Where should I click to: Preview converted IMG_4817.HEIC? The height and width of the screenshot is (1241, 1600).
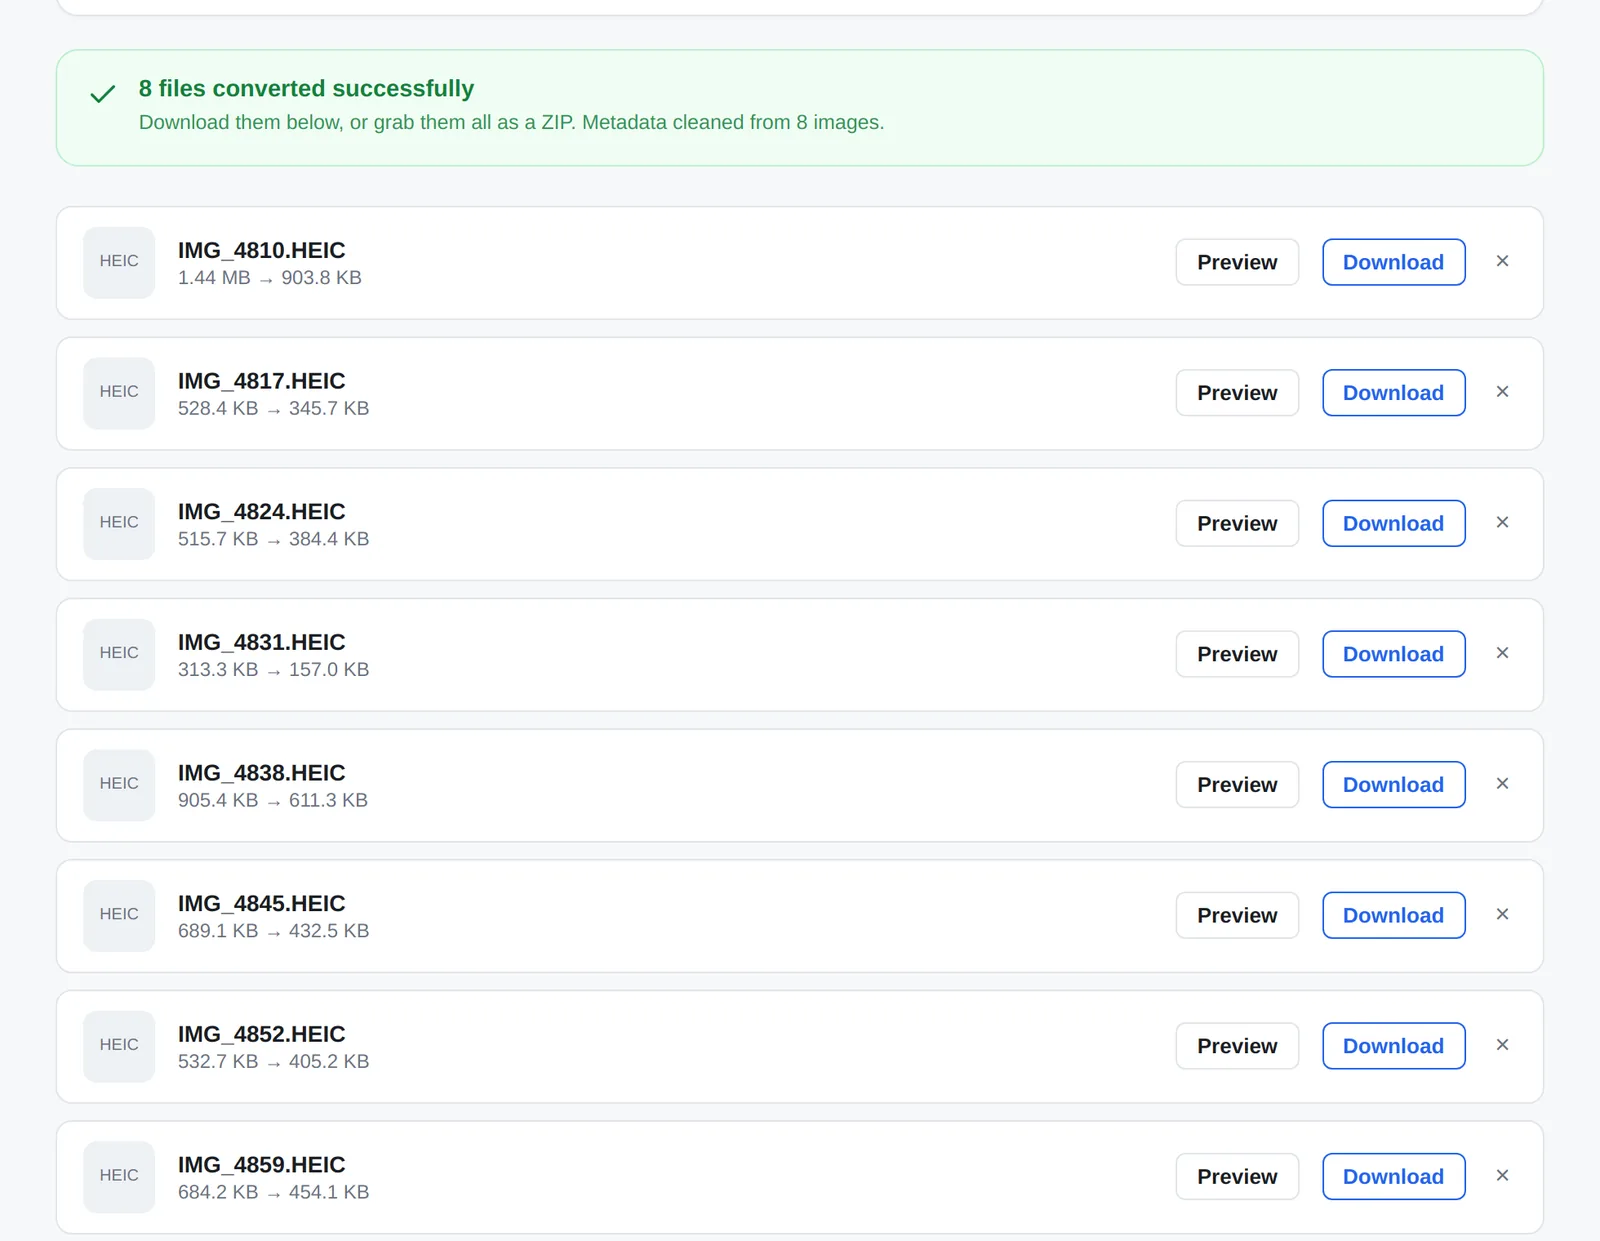[1237, 393]
